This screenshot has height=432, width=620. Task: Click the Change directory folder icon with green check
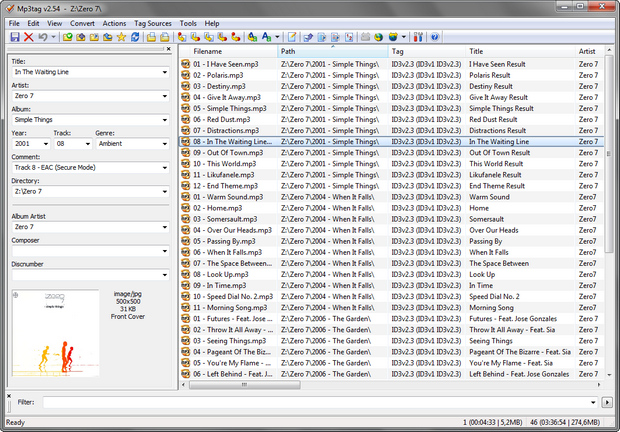(68, 37)
